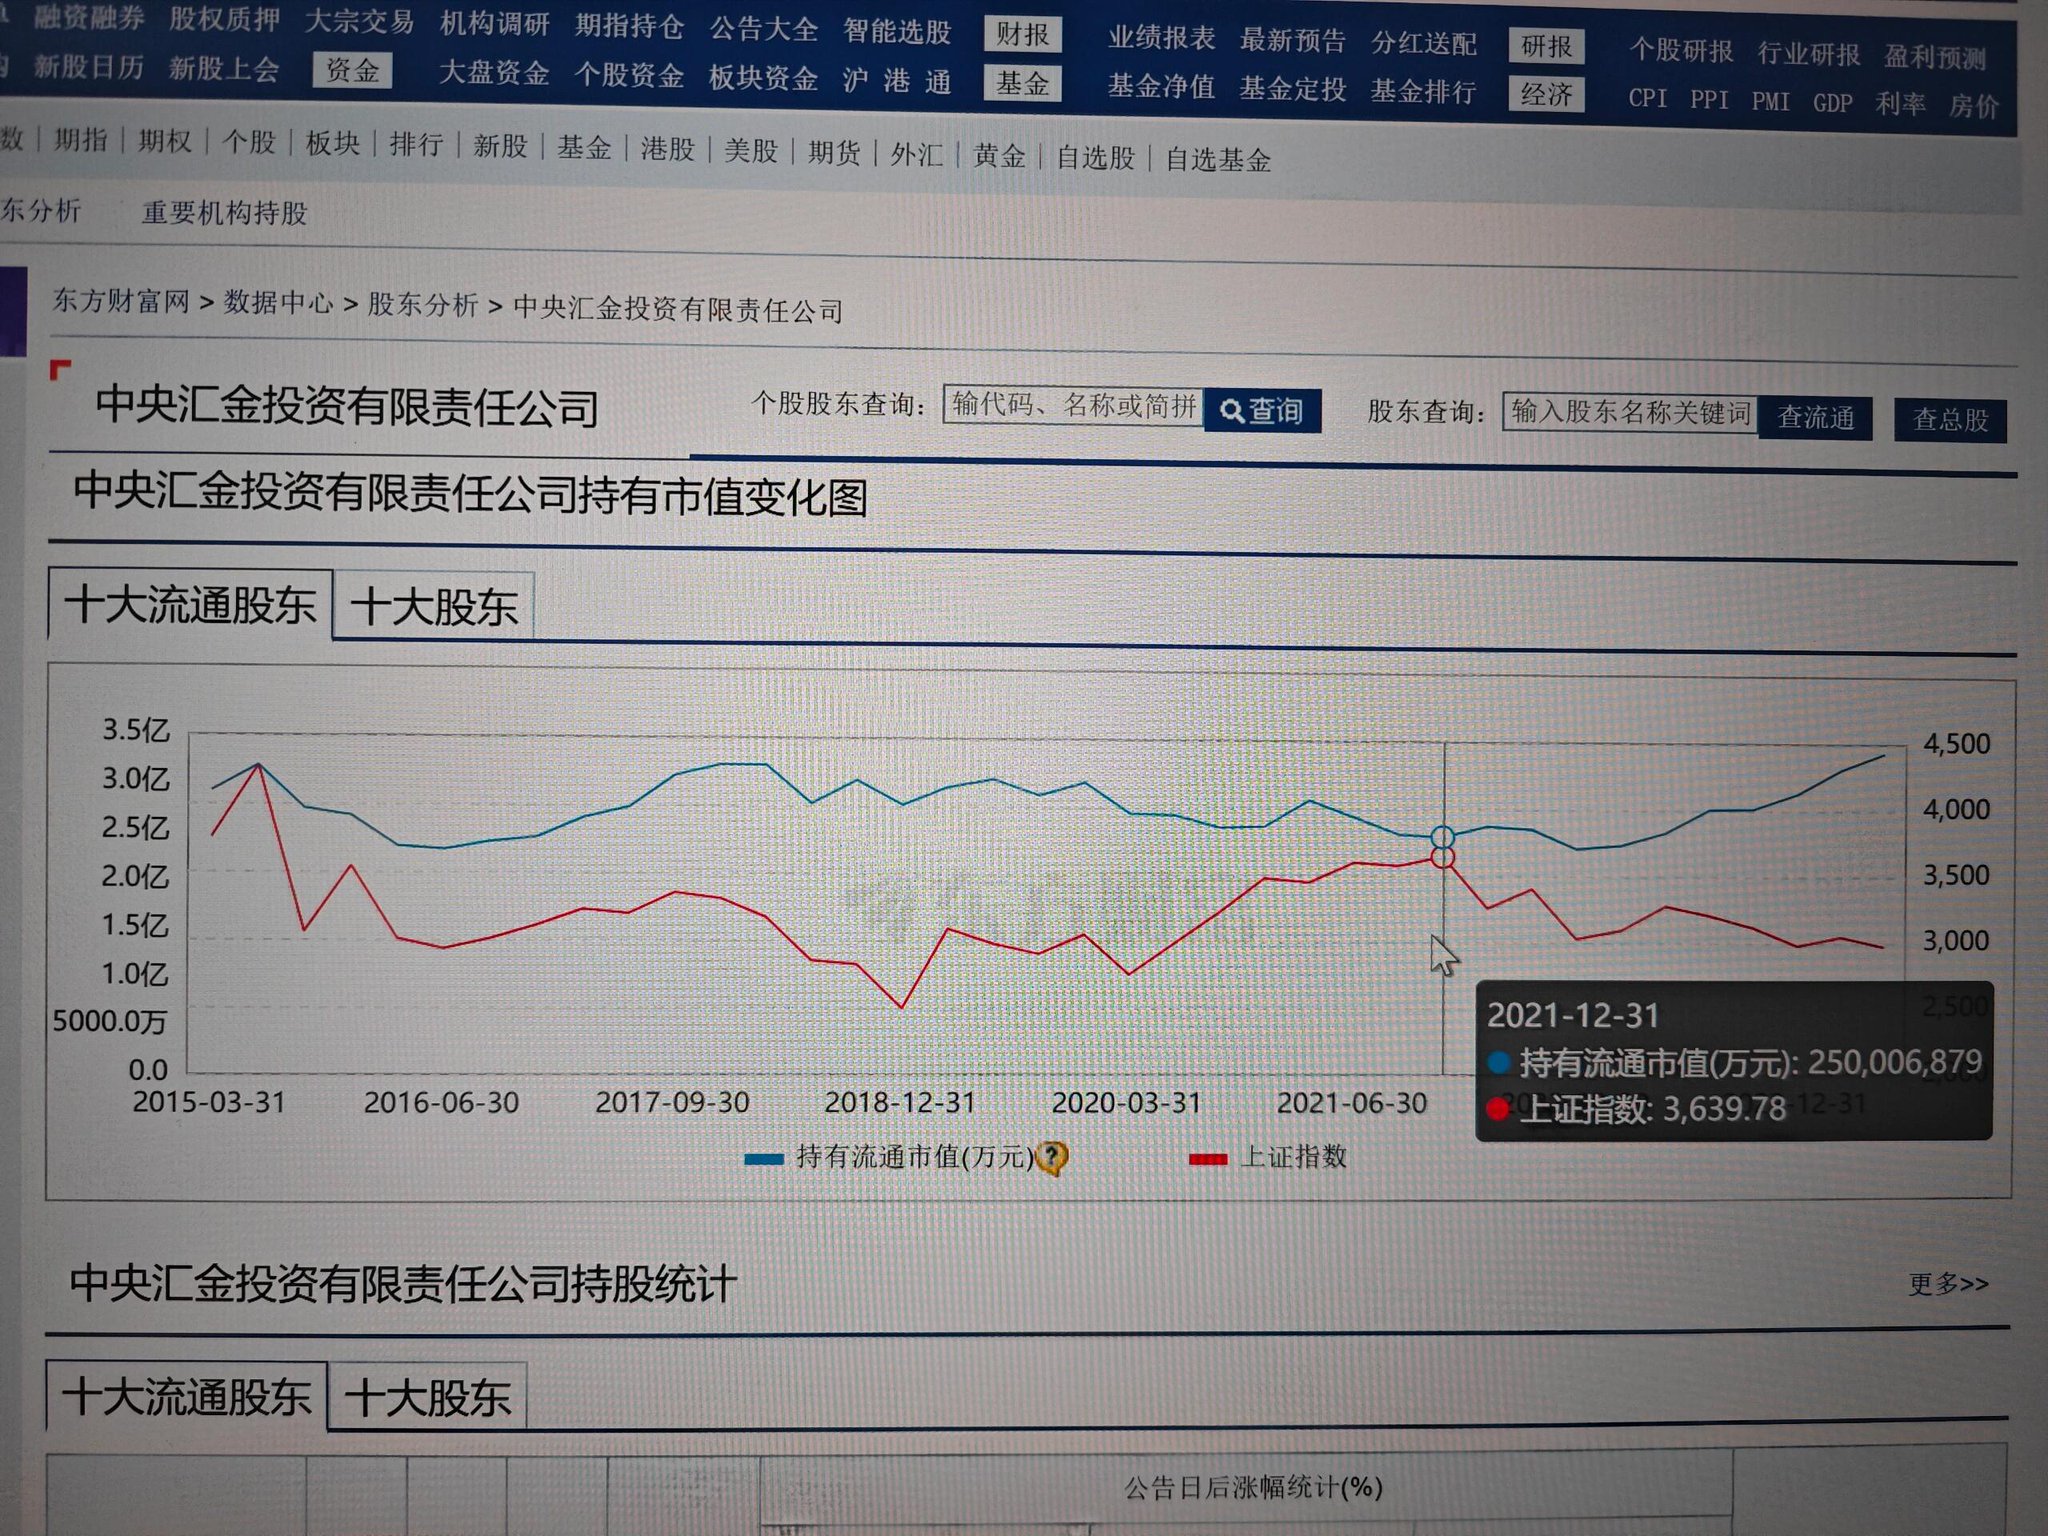Go to 东方财富网 breadcrumb home
Image resolution: width=2048 pixels, height=1536 pixels.
pos(121,300)
